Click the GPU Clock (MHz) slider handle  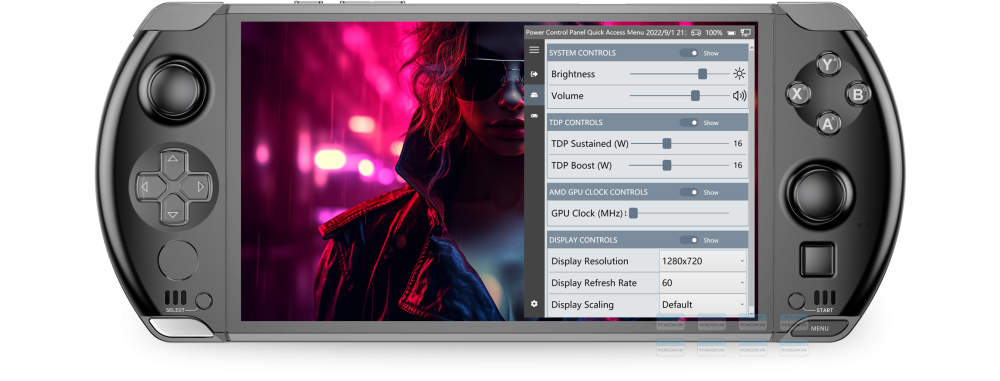coord(633,213)
